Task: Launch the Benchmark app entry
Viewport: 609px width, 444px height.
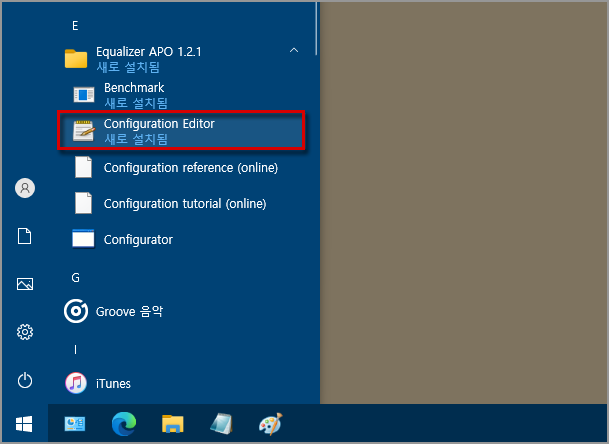Action: coord(181,95)
